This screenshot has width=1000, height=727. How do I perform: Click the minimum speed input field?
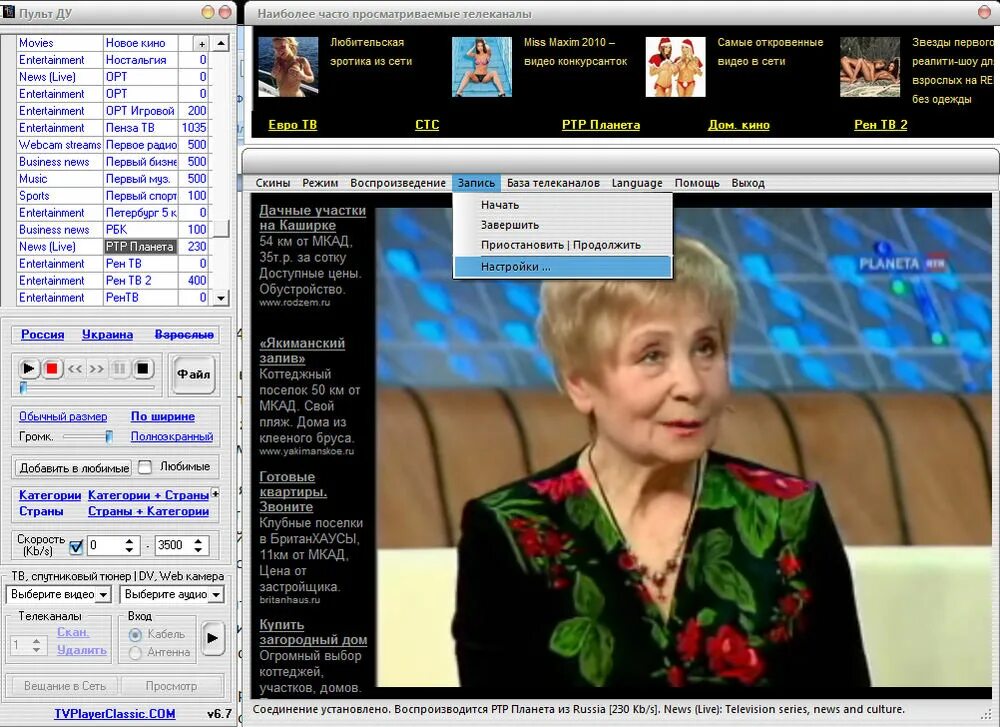pyautogui.click(x=105, y=545)
